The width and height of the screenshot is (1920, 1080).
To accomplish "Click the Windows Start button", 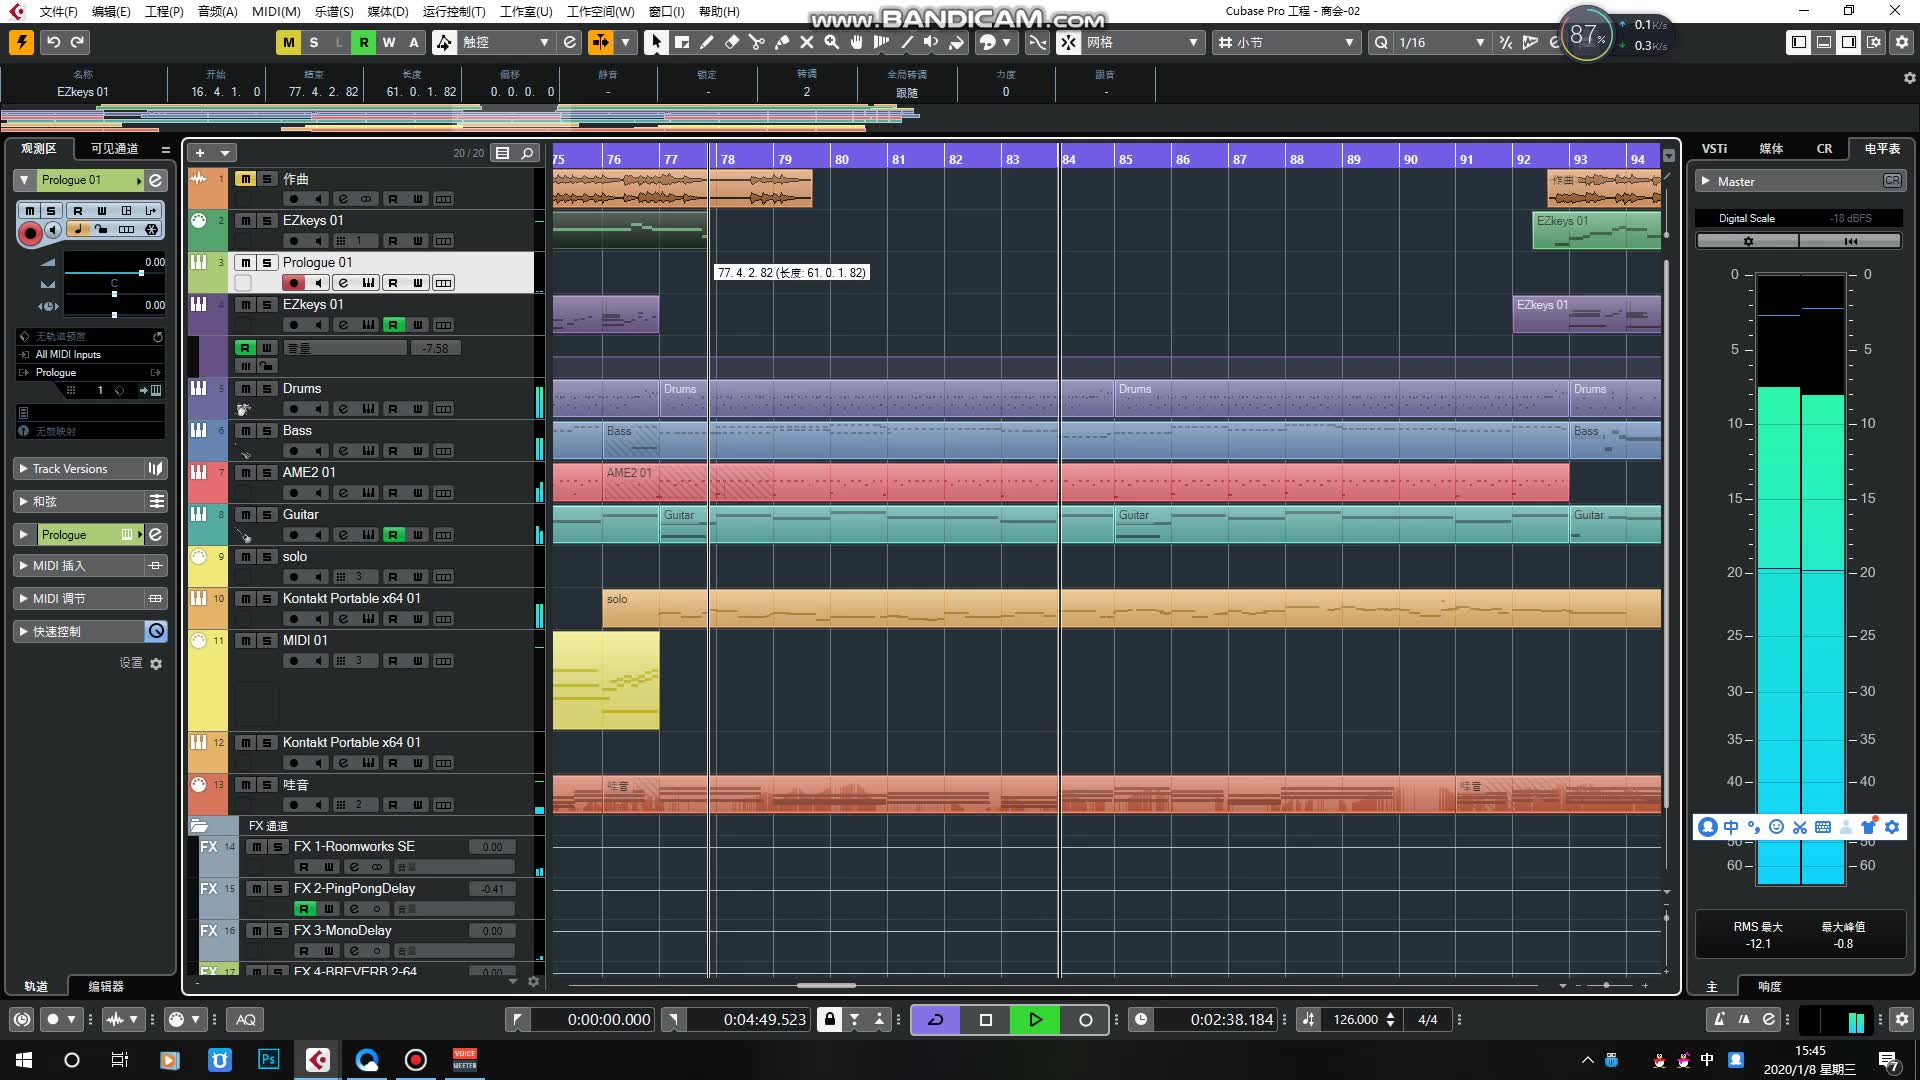I will point(24,1060).
